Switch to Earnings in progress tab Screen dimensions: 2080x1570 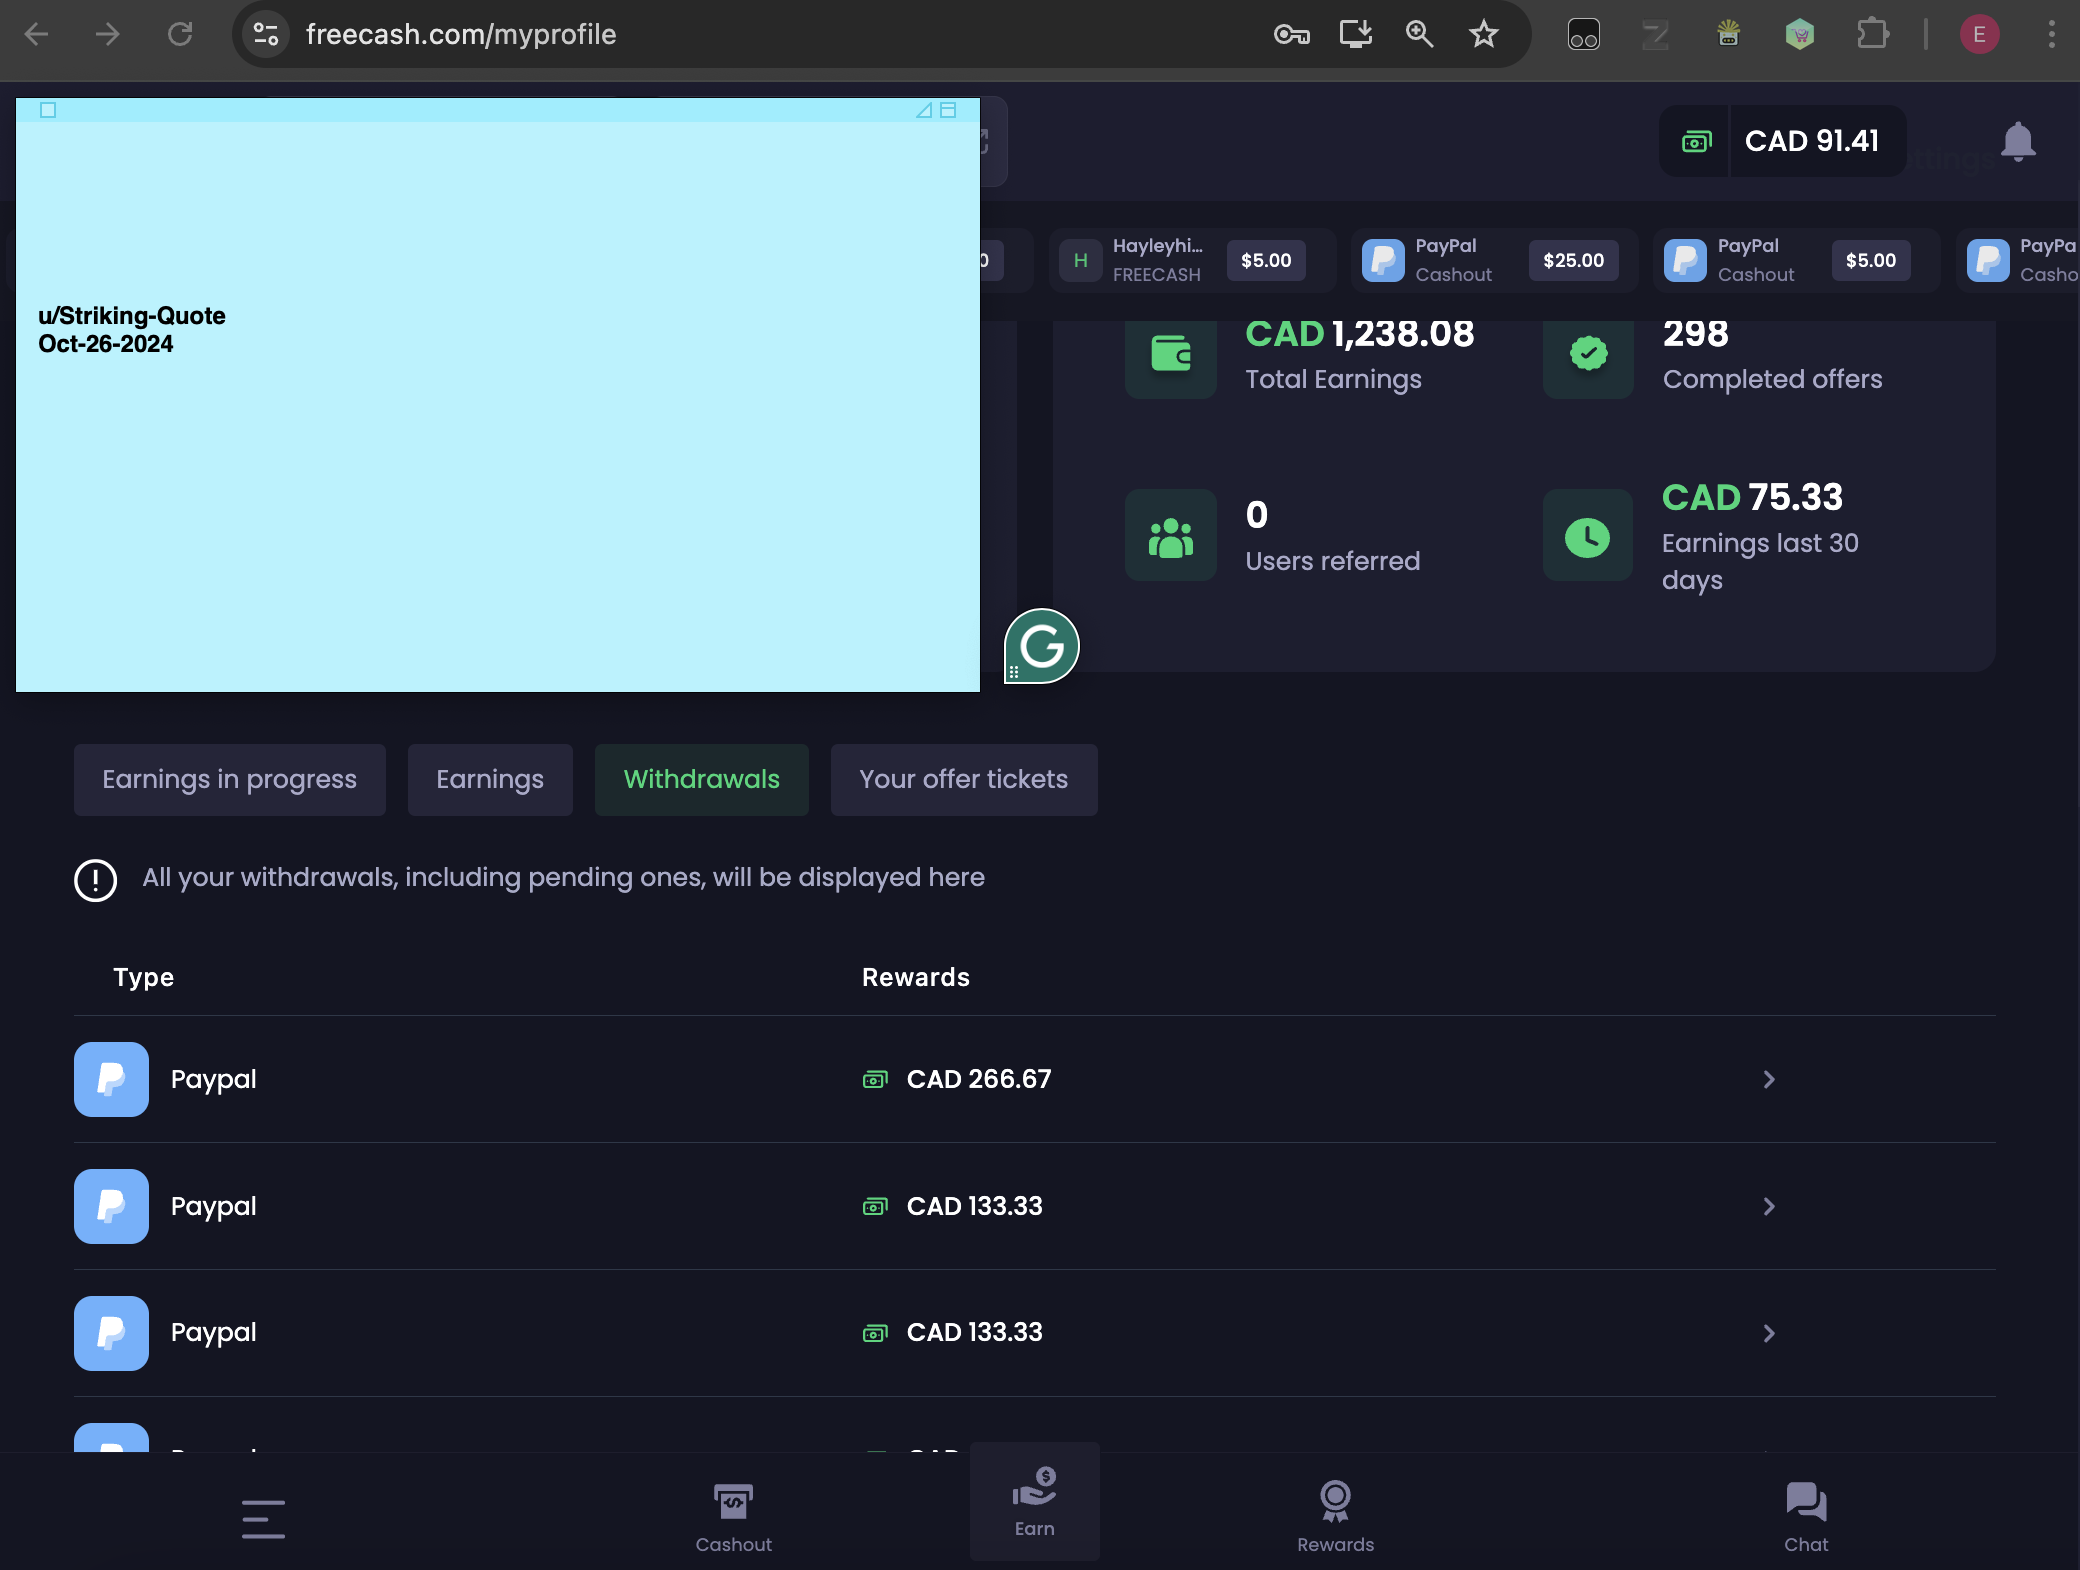tap(229, 780)
